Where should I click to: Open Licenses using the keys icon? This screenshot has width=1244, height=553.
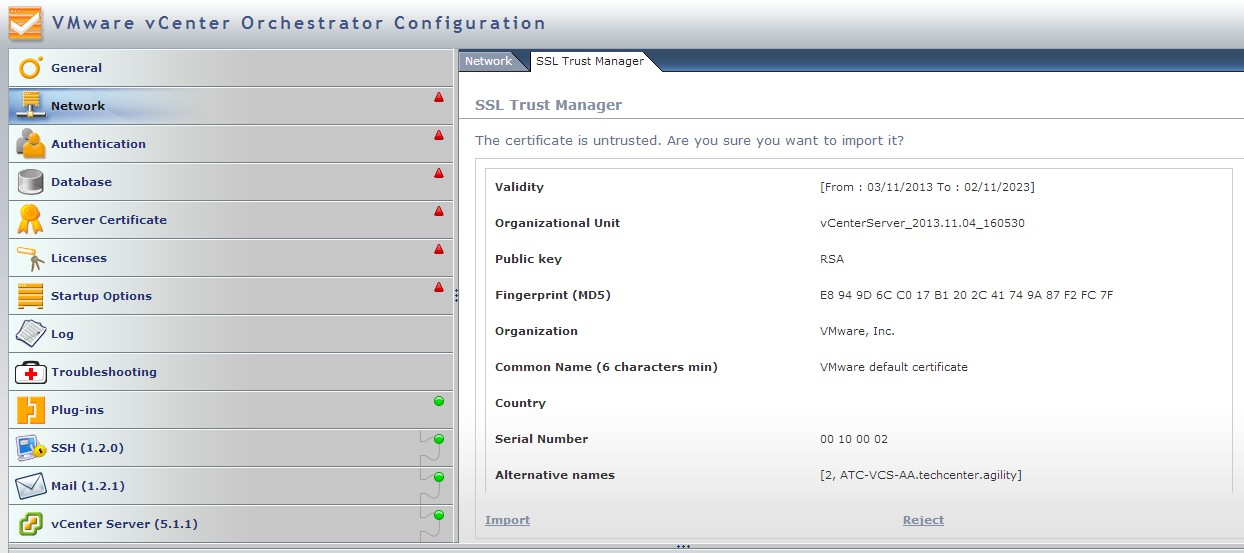pos(31,258)
